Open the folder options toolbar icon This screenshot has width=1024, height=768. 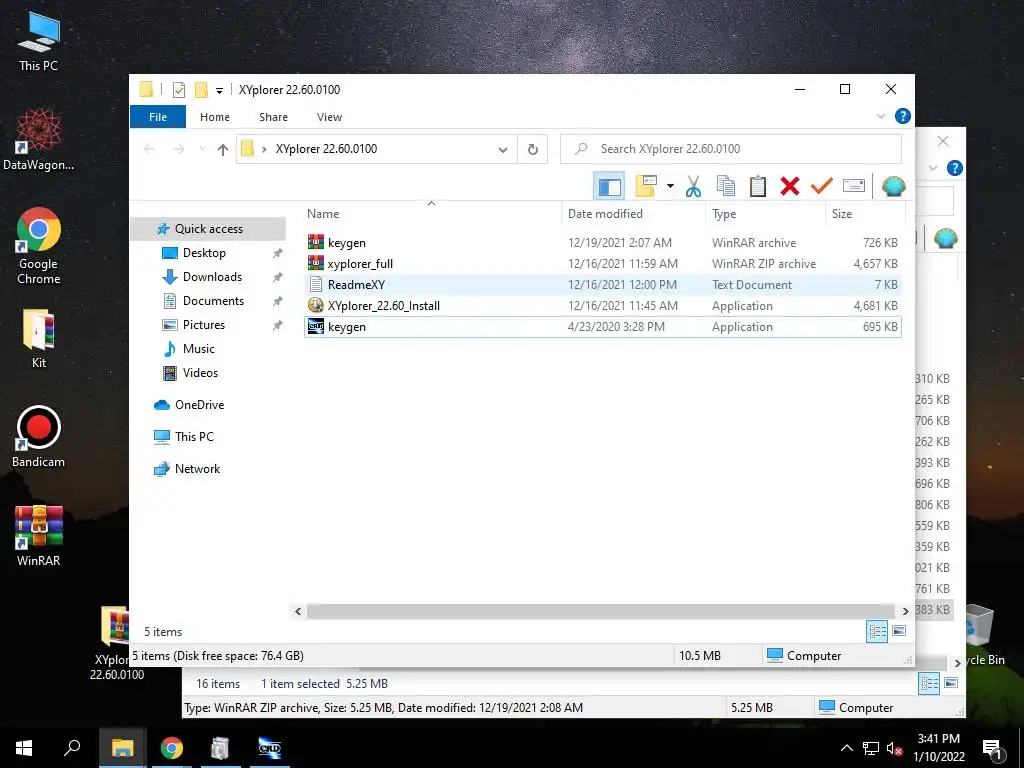(x=646, y=186)
